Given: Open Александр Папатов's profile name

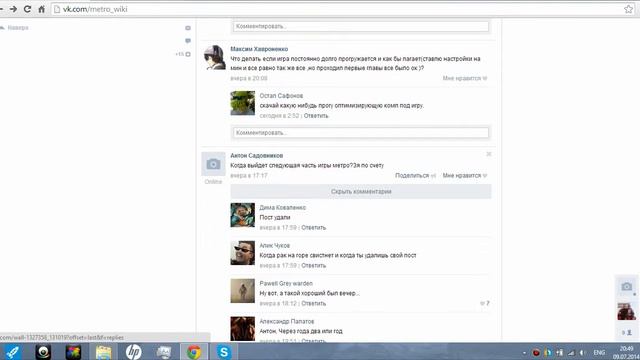Looking at the screenshot, I should click(x=287, y=321).
